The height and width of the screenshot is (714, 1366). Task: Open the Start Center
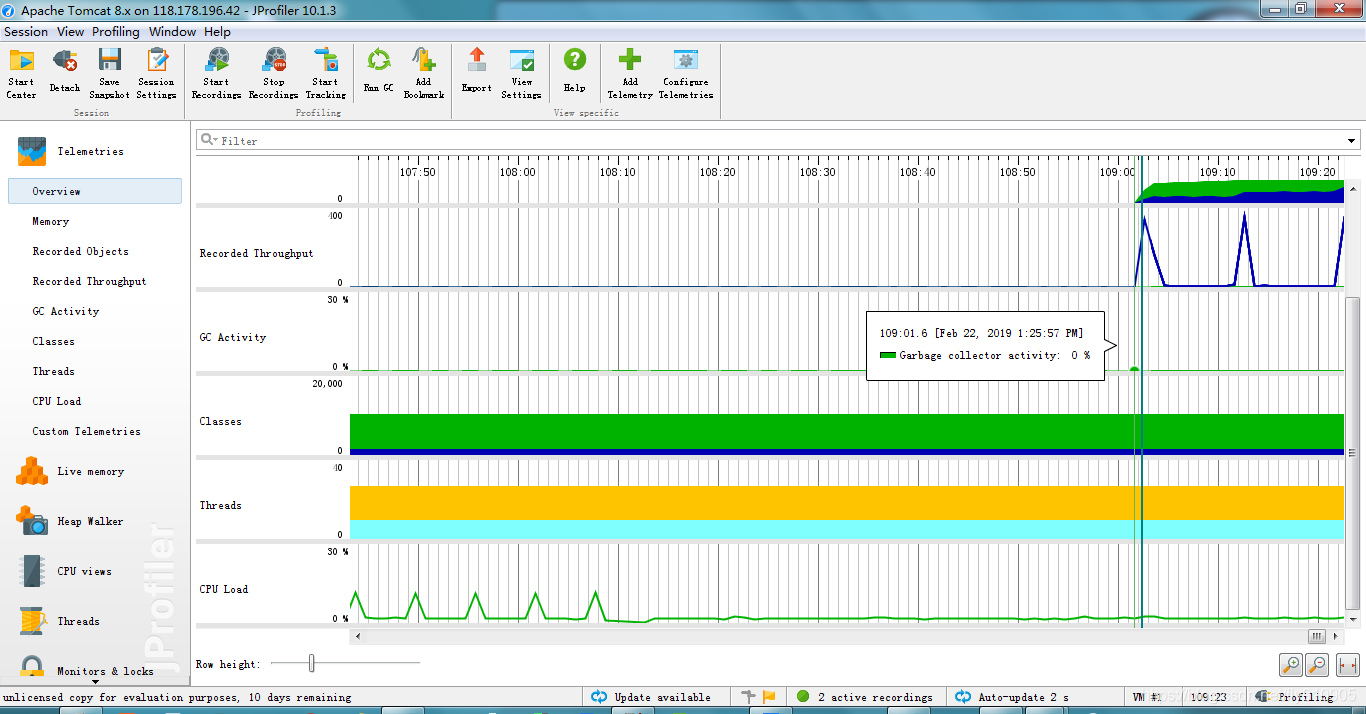pyautogui.click(x=21, y=73)
